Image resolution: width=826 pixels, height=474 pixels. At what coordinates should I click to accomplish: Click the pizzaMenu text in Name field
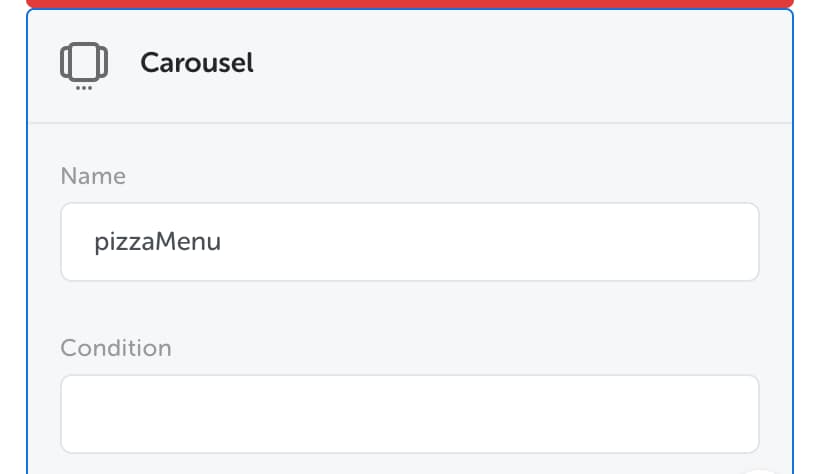[158, 242]
